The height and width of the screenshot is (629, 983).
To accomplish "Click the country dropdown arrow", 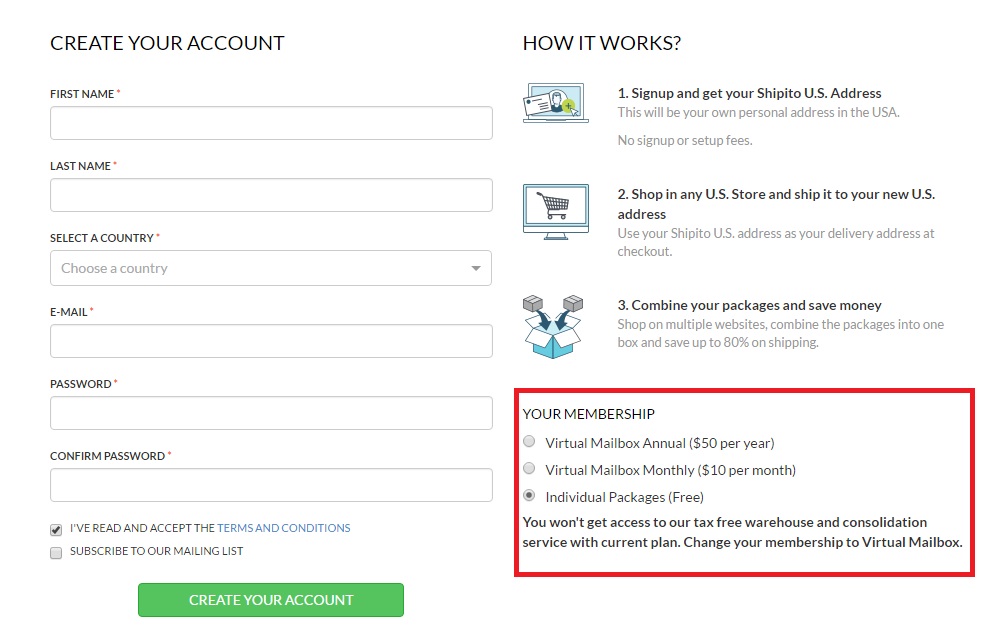I will coord(476,268).
